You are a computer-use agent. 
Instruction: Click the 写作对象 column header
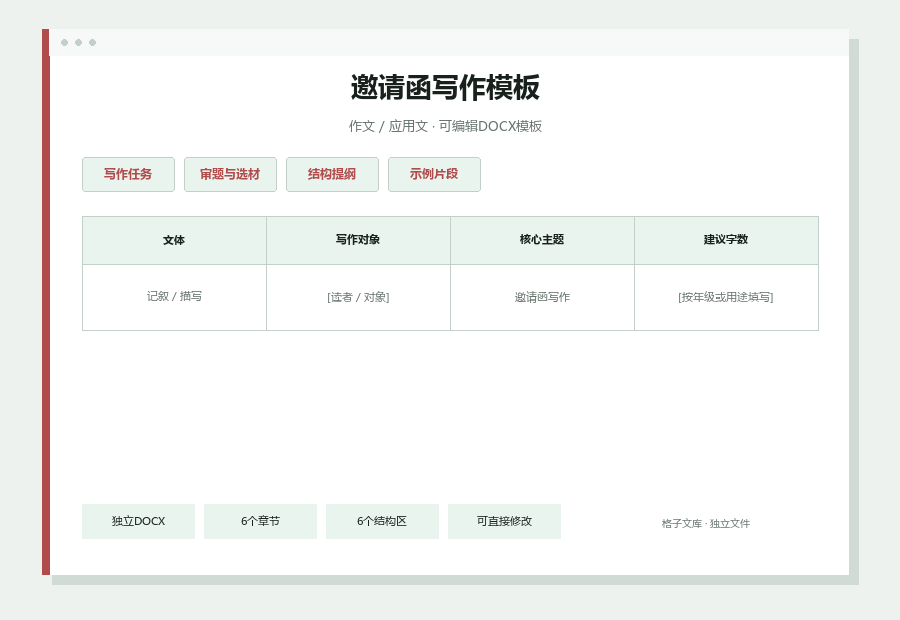coord(358,241)
